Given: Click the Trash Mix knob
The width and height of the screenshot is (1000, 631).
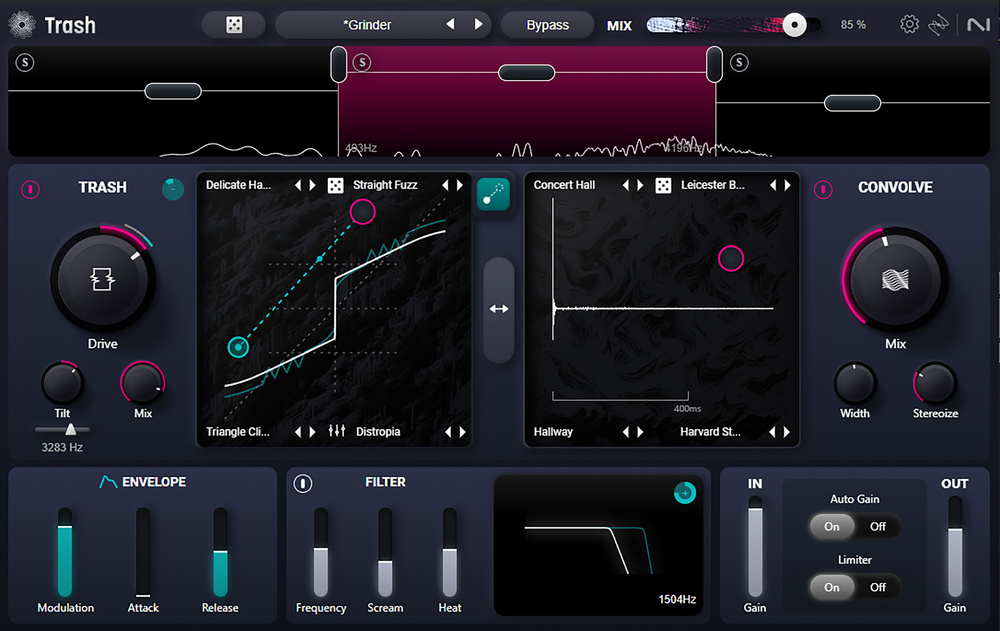Looking at the screenshot, I should 143,383.
